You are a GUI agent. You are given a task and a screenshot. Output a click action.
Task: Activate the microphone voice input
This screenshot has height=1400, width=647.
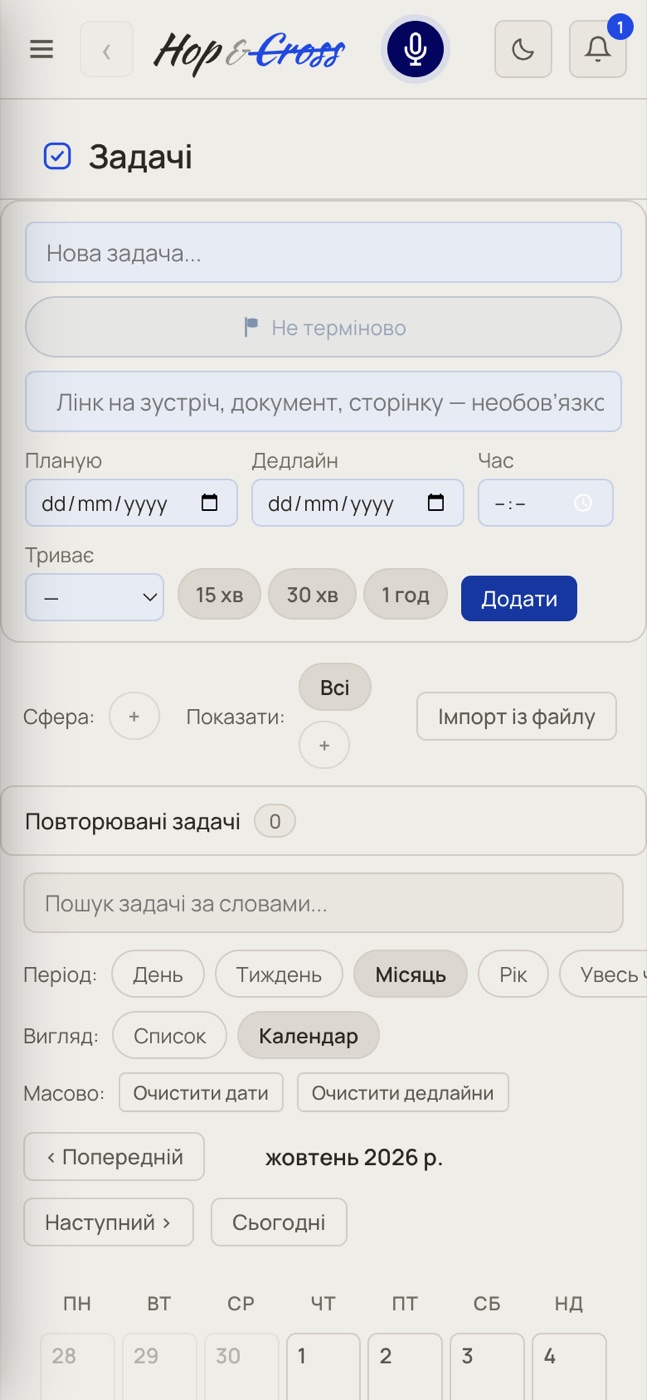point(416,49)
